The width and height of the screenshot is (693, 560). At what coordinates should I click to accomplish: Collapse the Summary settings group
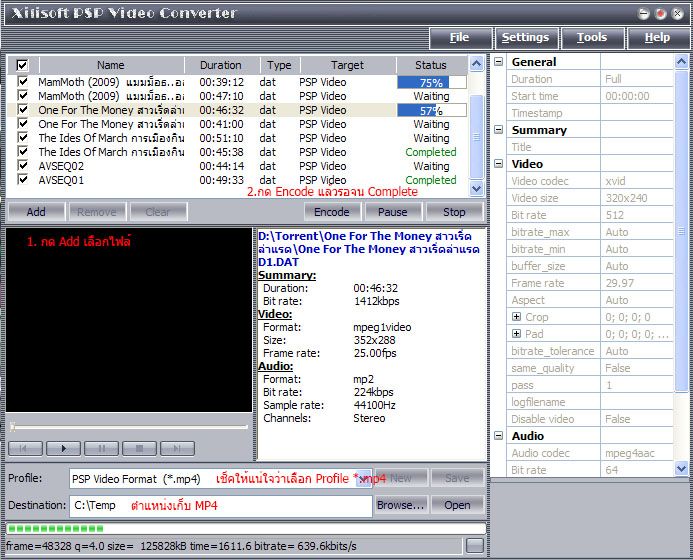point(499,130)
